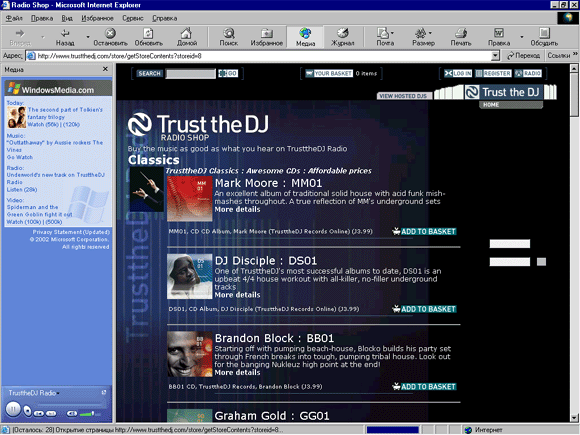The width and height of the screenshot is (580, 435).
Task: Open the Сервис menu
Action: point(132,18)
